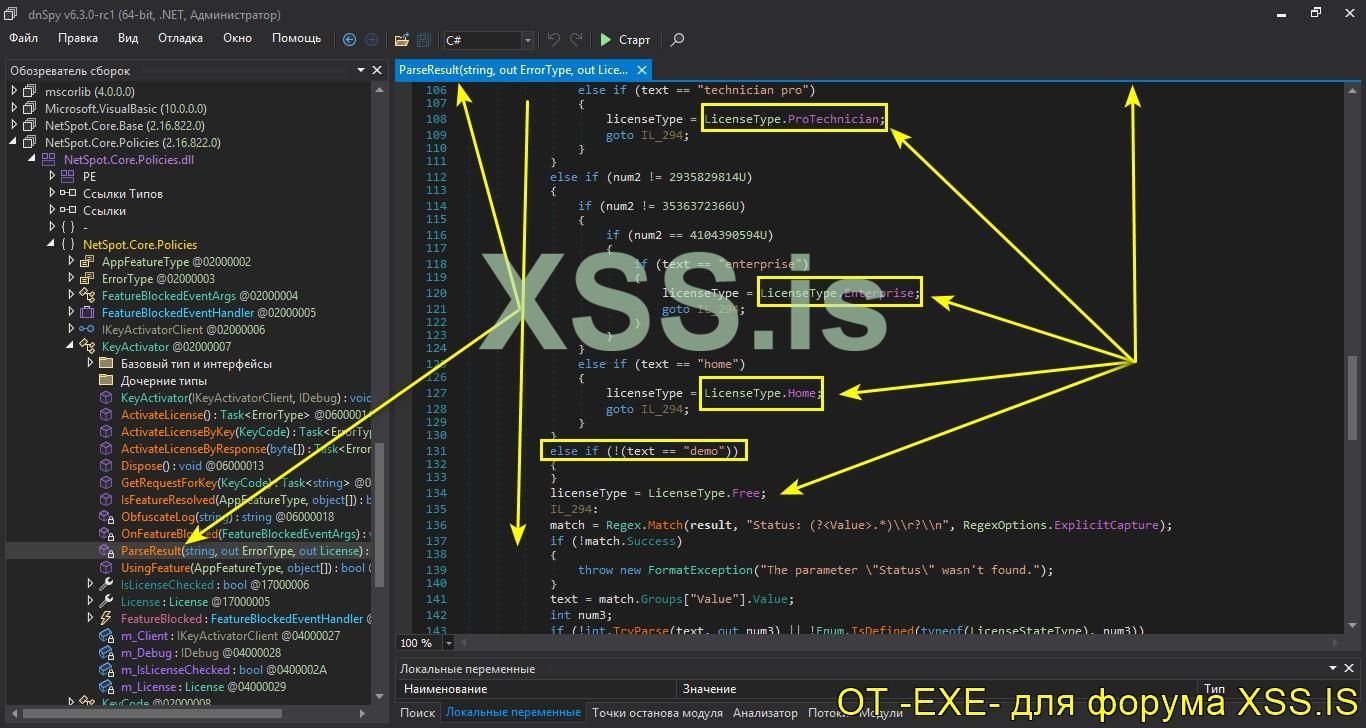This screenshot has width=1366, height=728.
Task: Select the Локальные переменные bottom tab
Action: pyautogui.click(x=513, y=713)
